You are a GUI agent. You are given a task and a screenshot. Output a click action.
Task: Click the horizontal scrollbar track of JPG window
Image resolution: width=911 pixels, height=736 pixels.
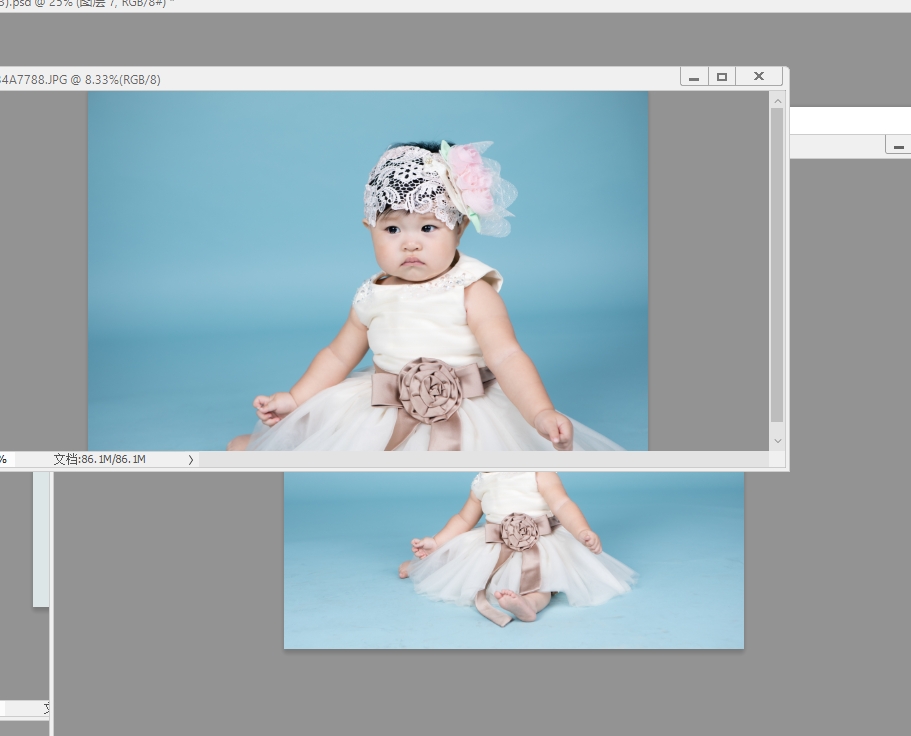[x=480, y=460]
